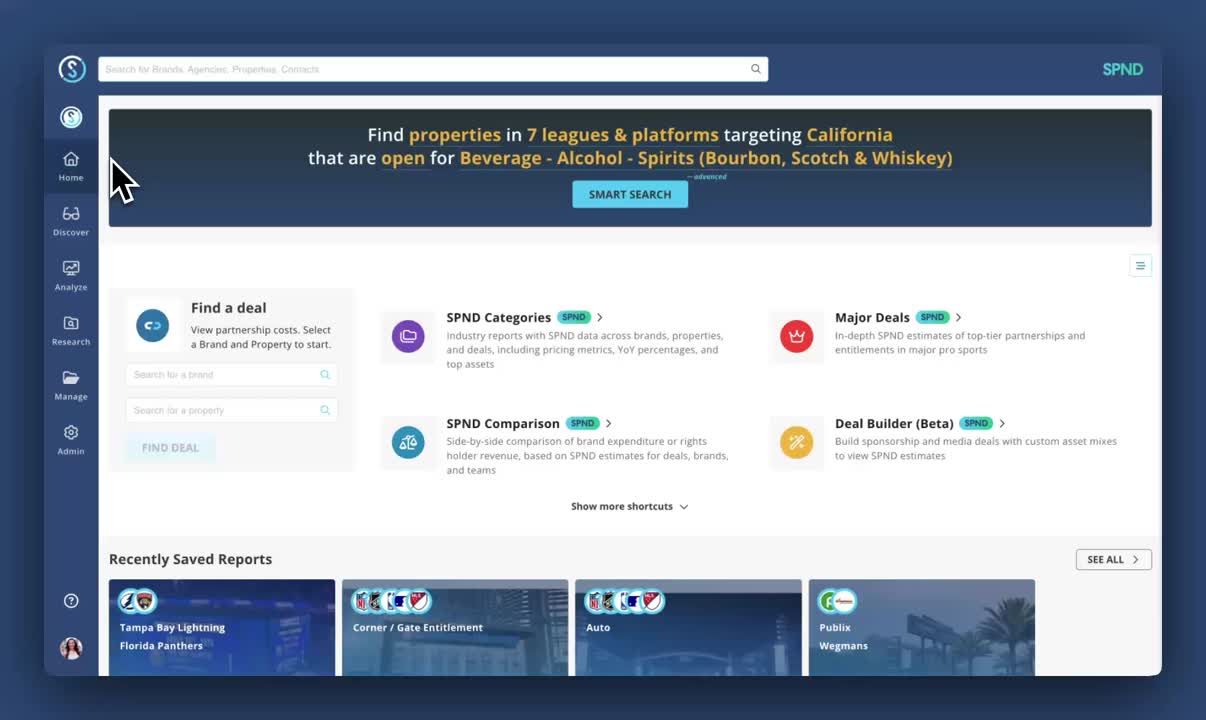The height and width of the screenshot is (720, 1206).
Task: Open the Tampa Bay Lightning / Florida Panthers report
Action: point(222,627)
